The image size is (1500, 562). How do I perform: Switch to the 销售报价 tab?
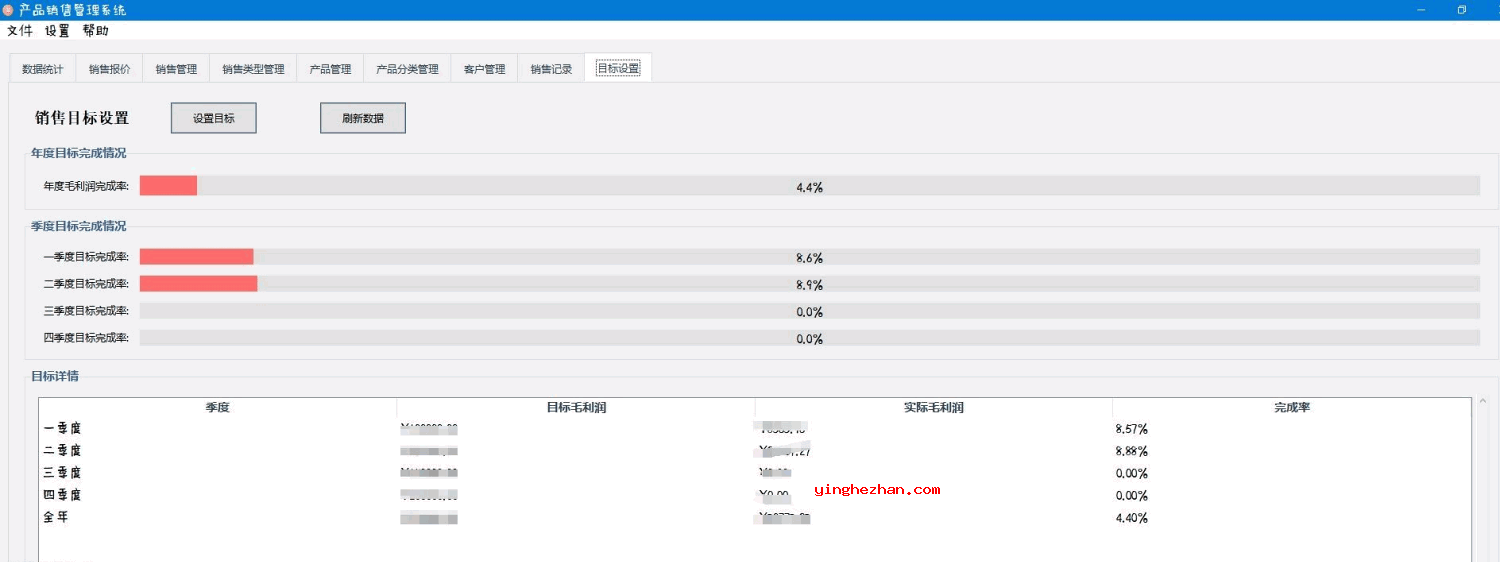click(109, 69)
